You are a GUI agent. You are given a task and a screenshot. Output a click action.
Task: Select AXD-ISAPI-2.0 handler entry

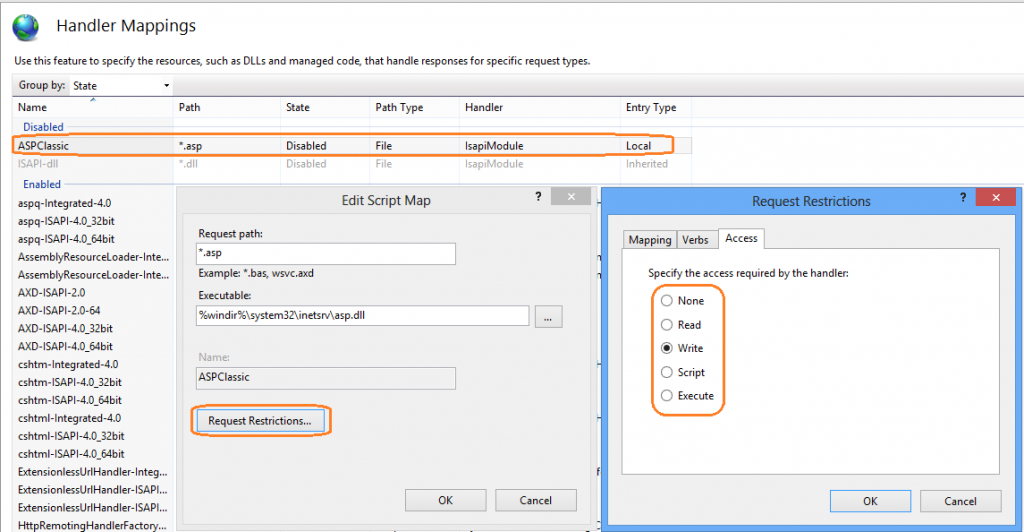52,292
